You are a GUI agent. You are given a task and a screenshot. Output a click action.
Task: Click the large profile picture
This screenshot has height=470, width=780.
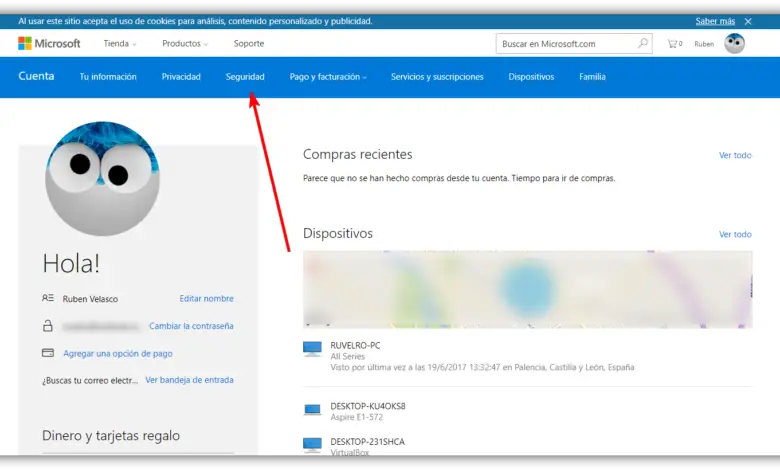click(x=102, y=179)
